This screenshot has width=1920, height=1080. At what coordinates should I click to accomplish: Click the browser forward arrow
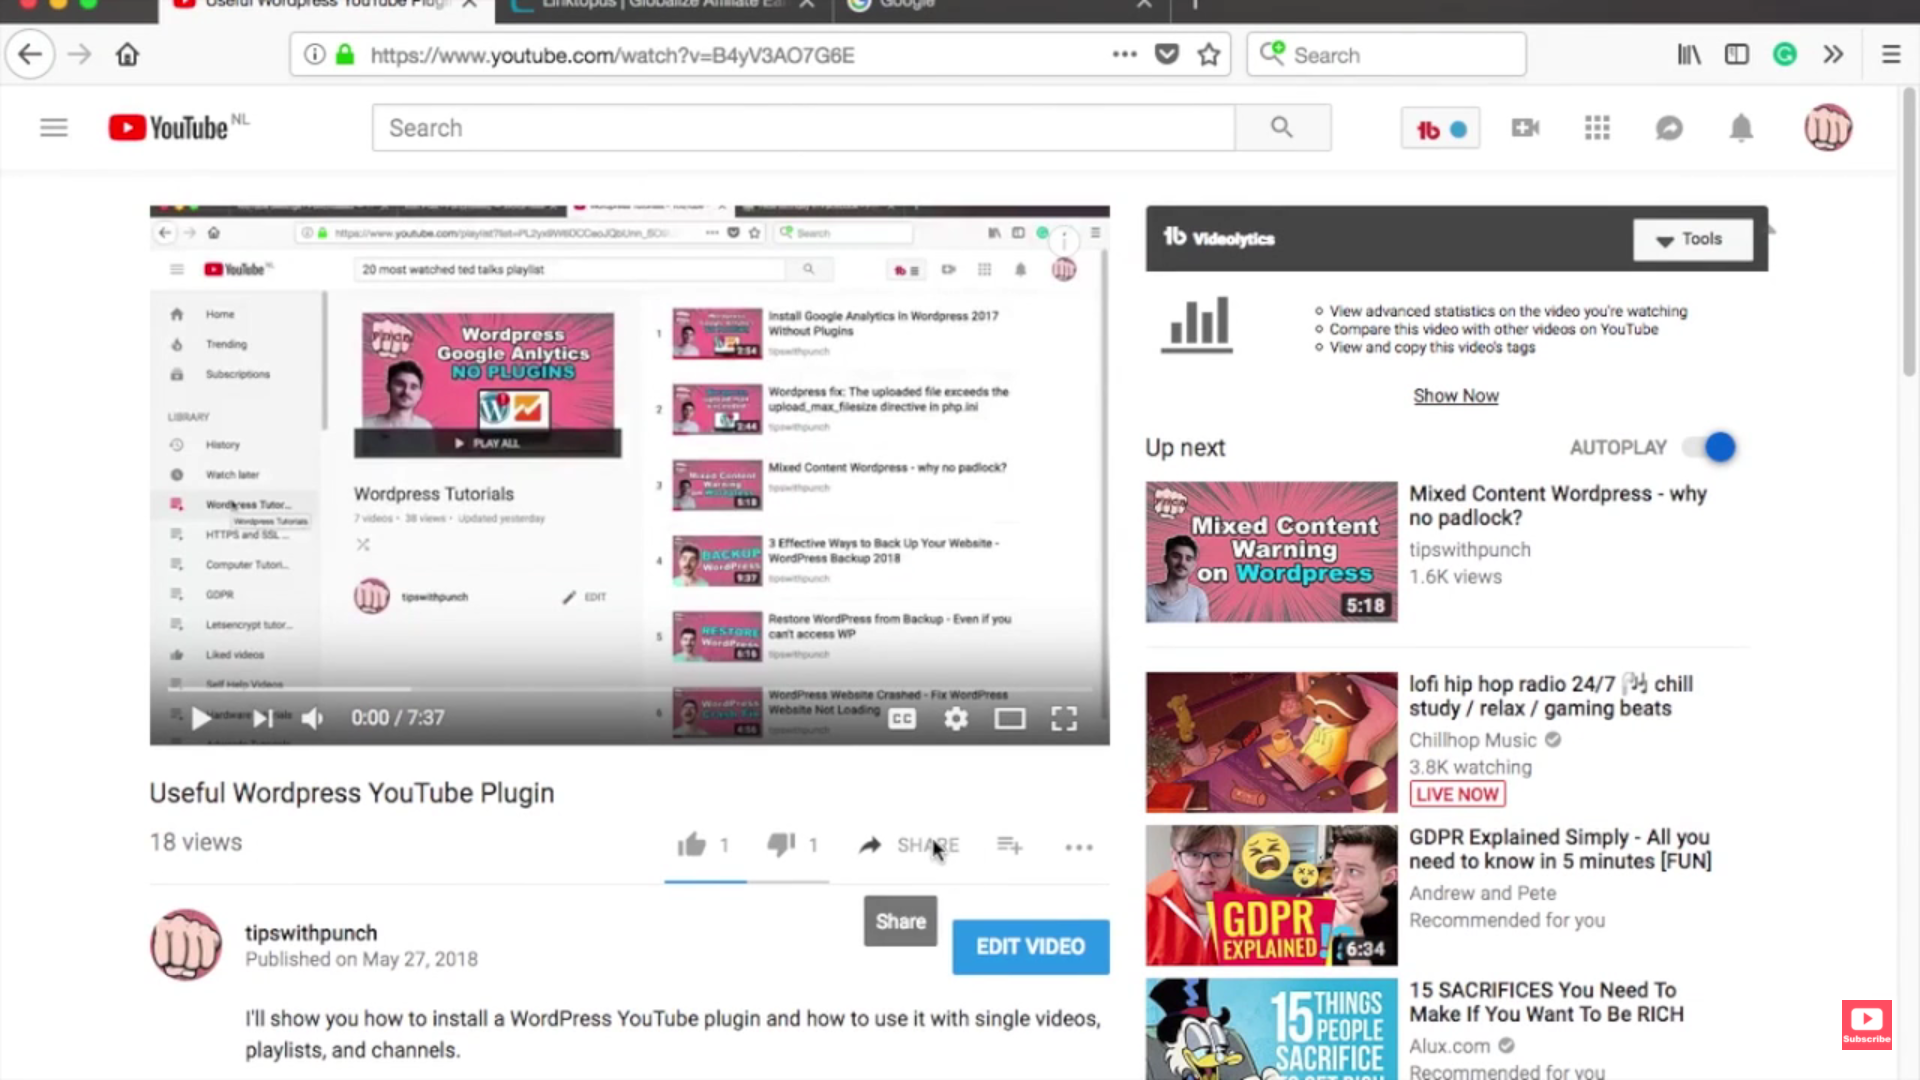[x=79, y=54]
